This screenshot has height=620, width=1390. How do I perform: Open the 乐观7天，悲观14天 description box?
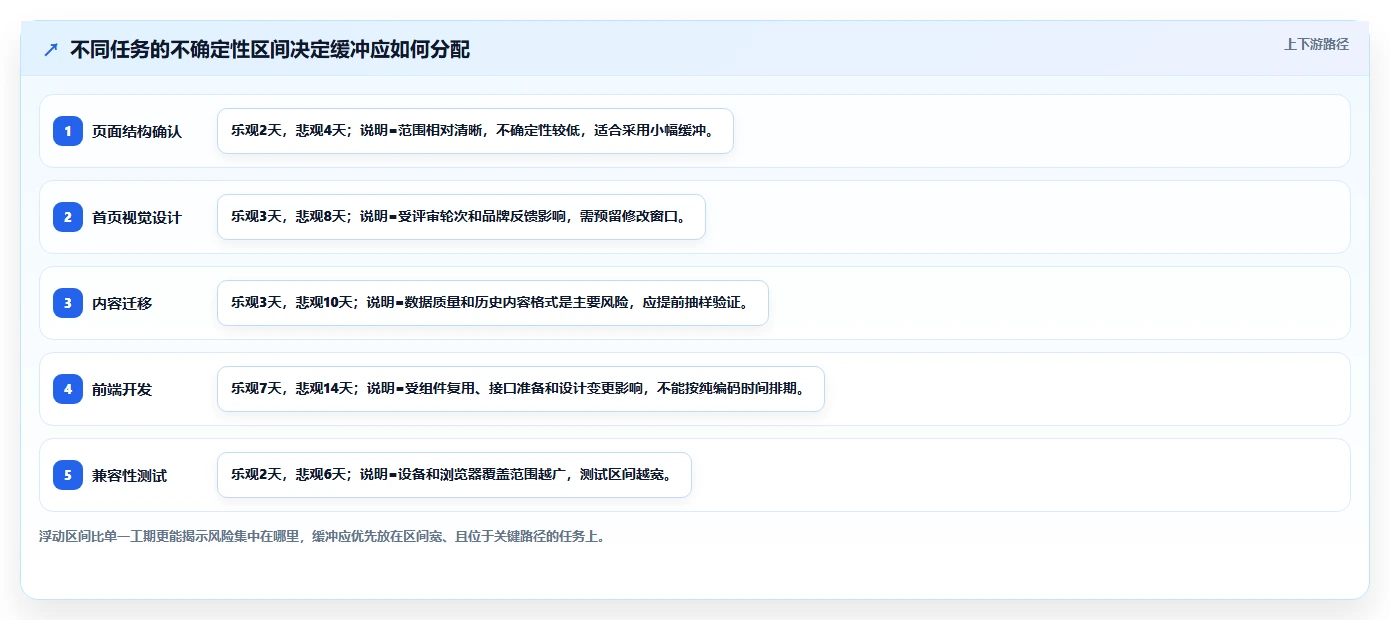521,389
